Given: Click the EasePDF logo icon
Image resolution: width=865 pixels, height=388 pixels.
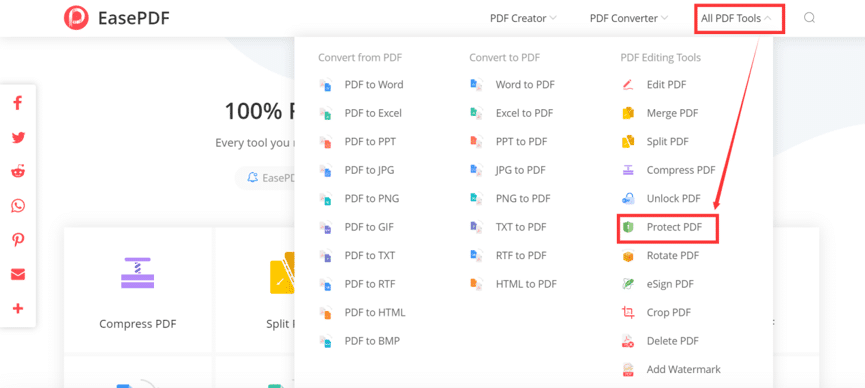Looking at the screenshot, I should click(76, 18).
